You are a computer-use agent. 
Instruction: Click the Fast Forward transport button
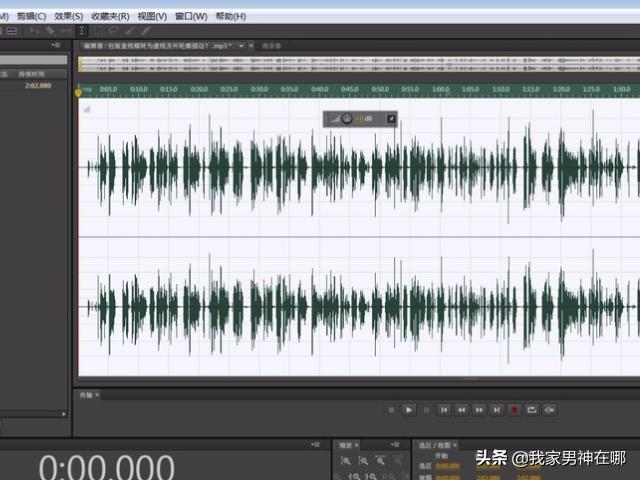[479, 409]
